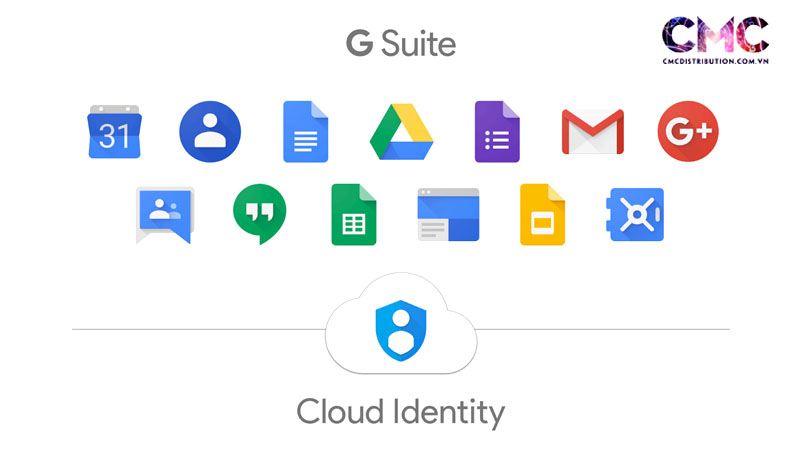Open the Google+ icon
Screen dimensions: 800x450
pos(688,132)
